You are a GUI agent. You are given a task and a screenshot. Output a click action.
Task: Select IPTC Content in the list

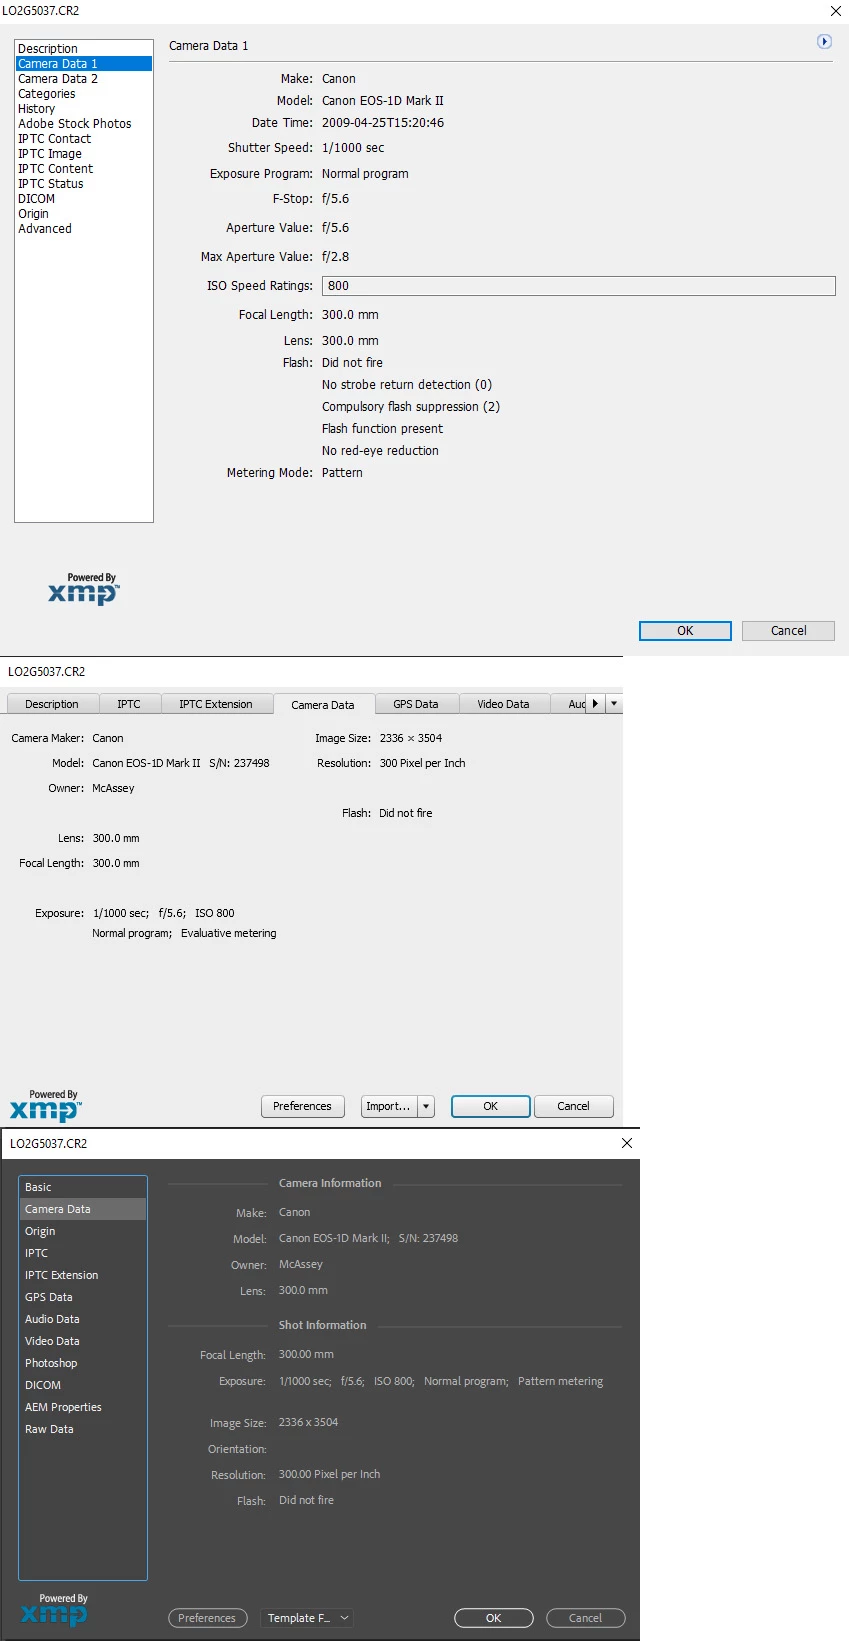[x=84, y=168]
